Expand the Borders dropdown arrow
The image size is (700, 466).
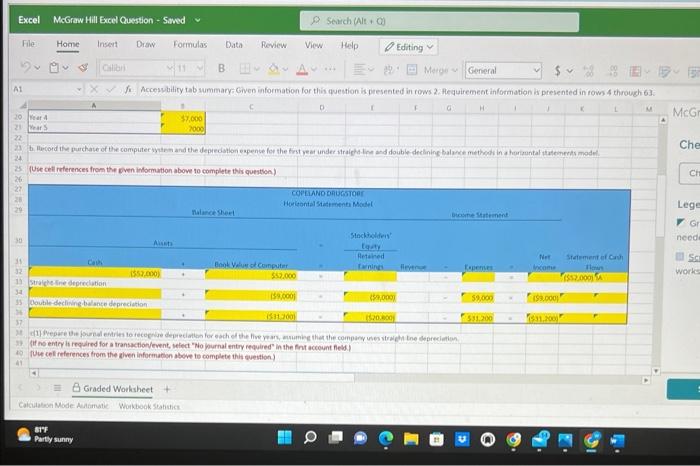[256, 69]
